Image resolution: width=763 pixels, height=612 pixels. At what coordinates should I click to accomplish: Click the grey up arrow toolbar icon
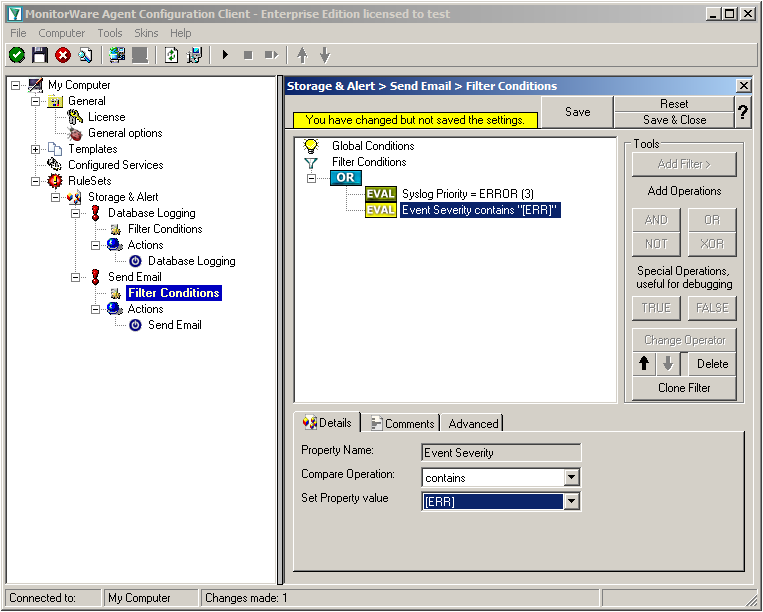click(302, 55)
